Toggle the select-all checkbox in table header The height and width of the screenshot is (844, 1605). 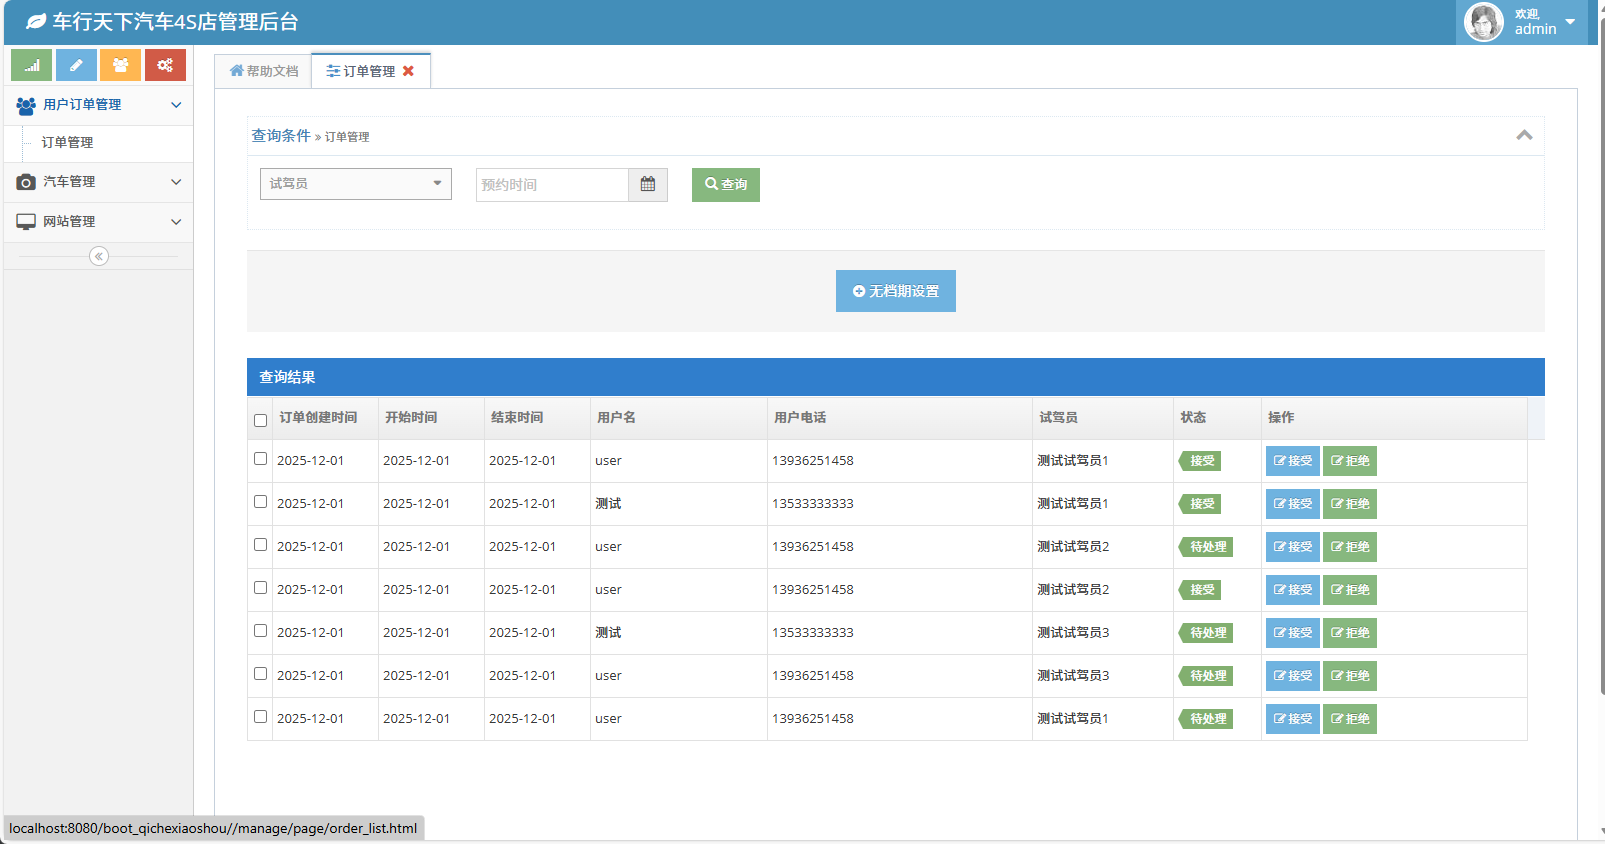click(261, 420)
